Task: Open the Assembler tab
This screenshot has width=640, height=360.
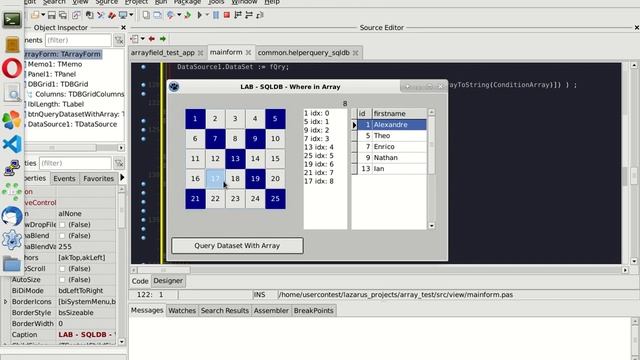Action: [271, 311]
